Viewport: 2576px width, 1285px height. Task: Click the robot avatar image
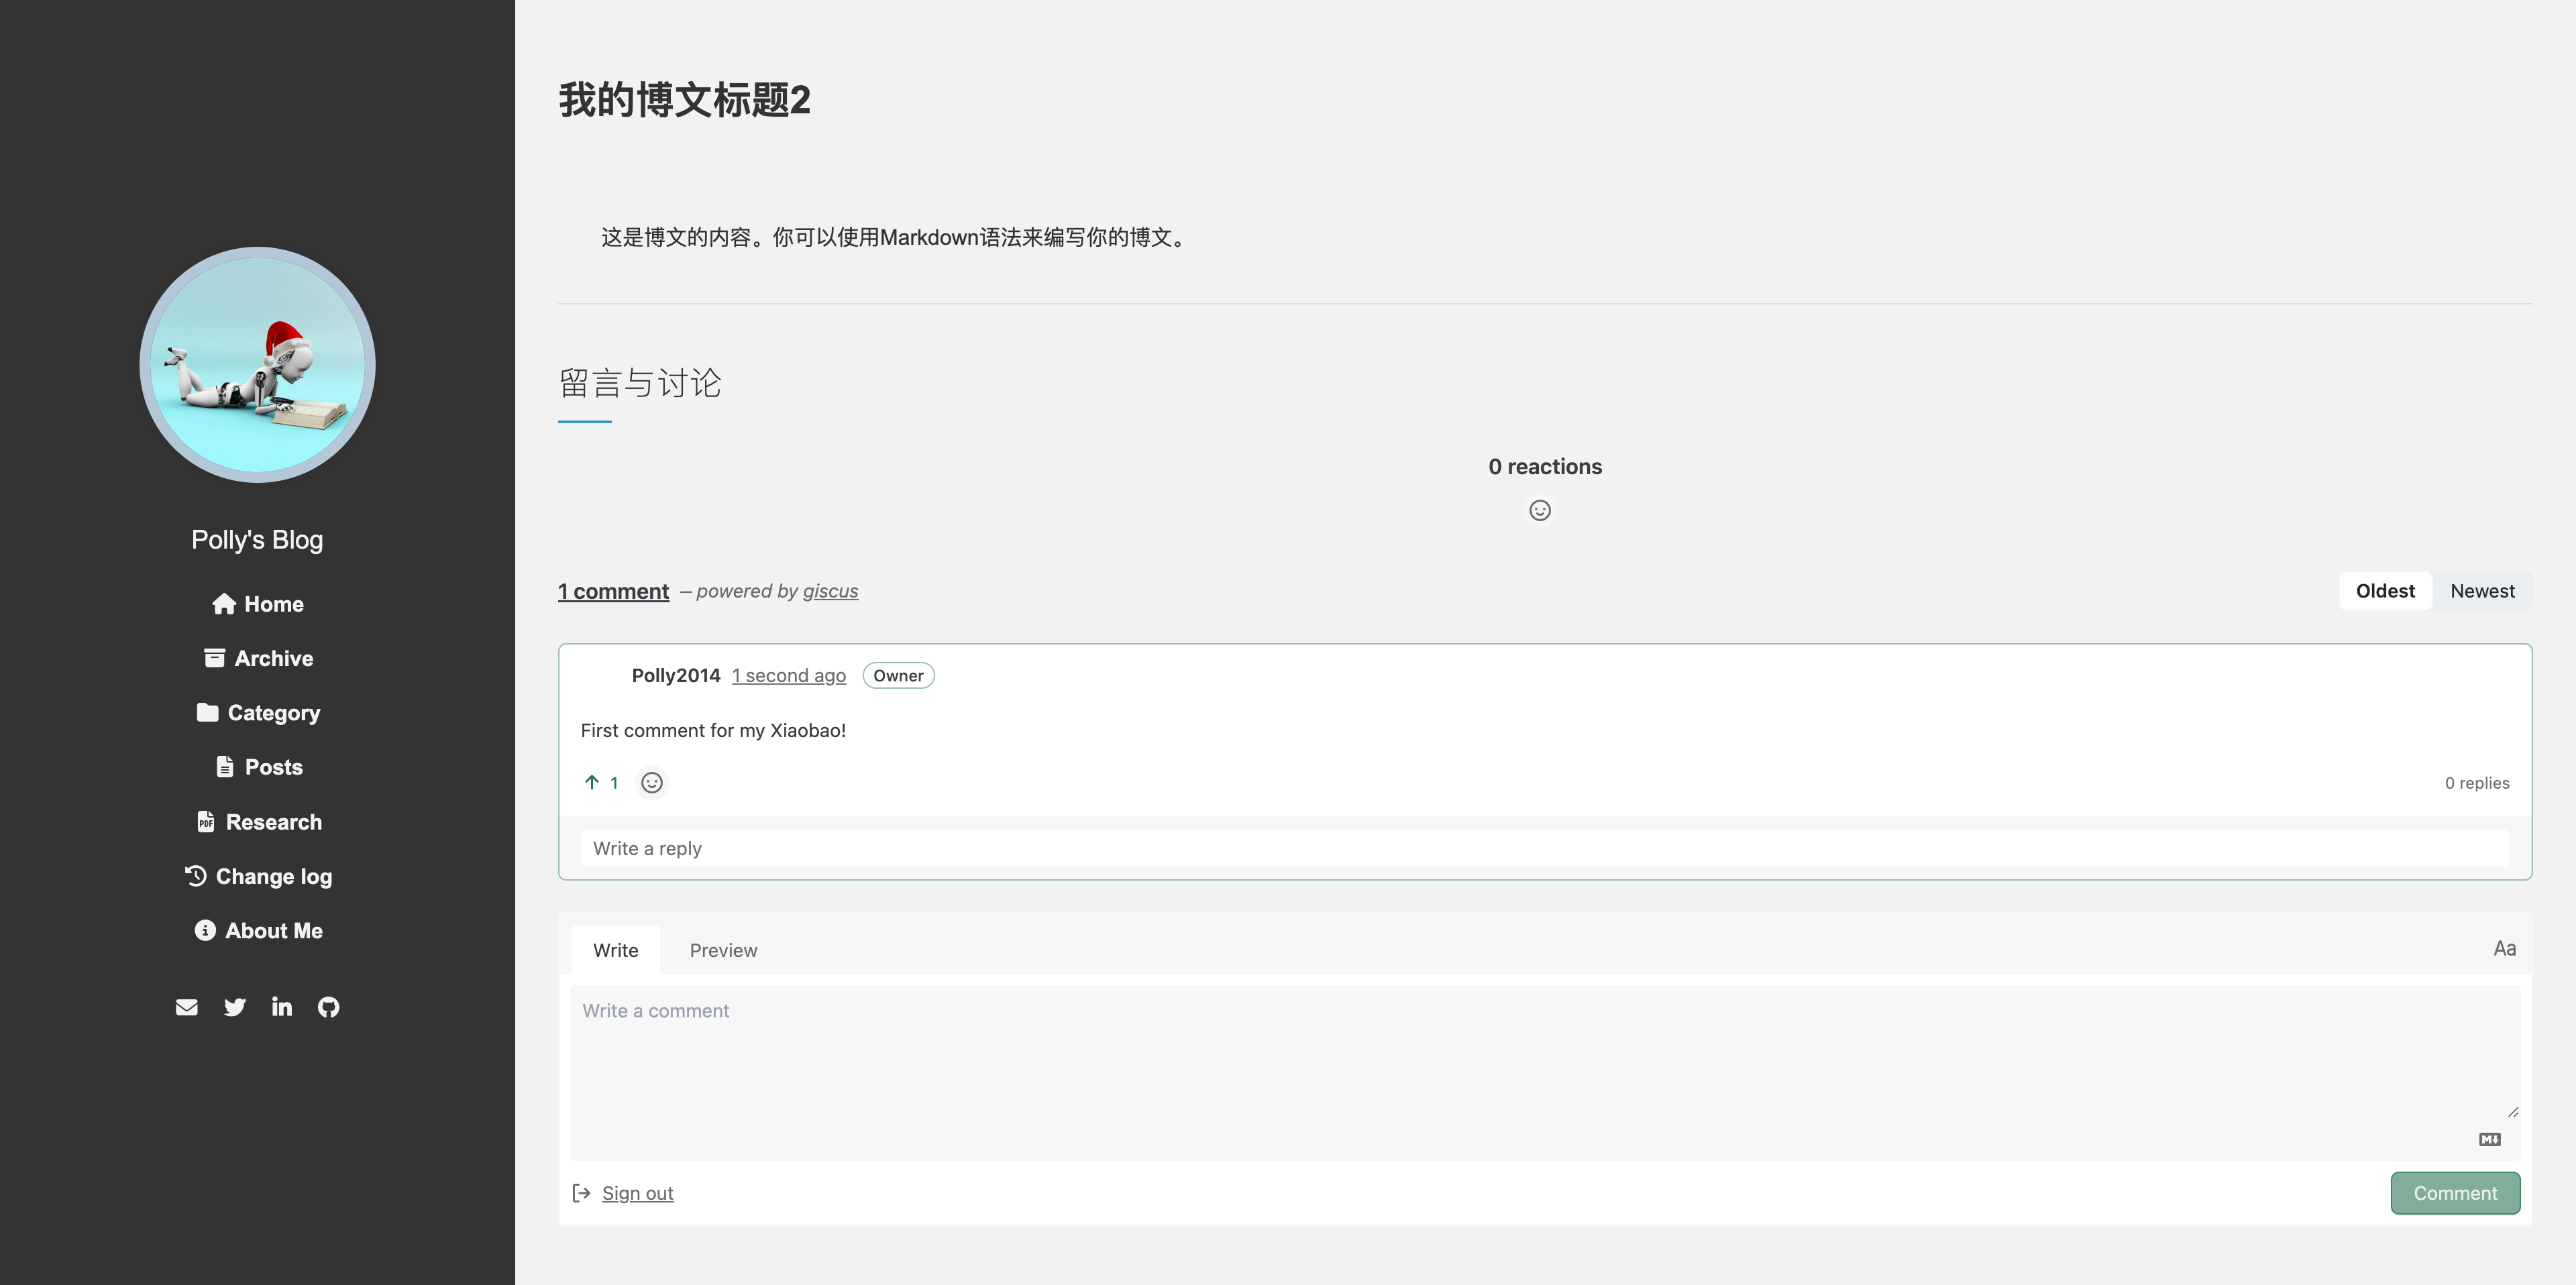pos(258,365)
